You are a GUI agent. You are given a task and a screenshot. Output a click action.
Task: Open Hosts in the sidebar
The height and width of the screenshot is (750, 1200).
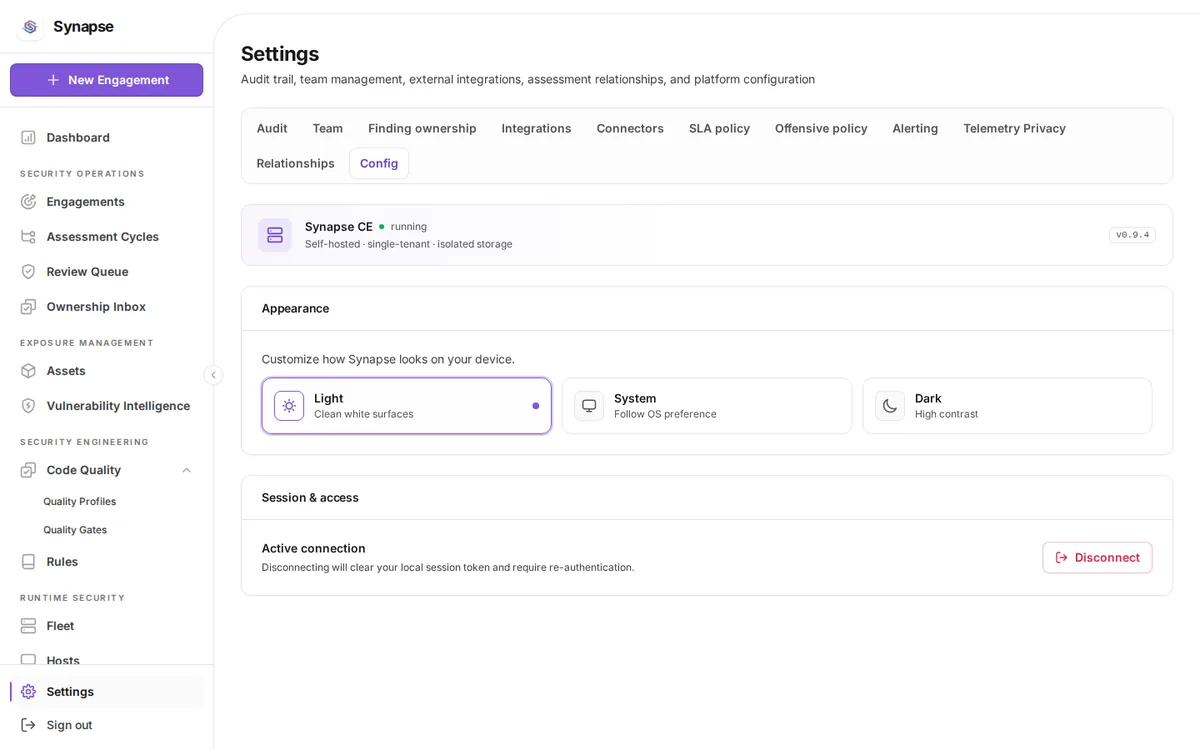107,658
